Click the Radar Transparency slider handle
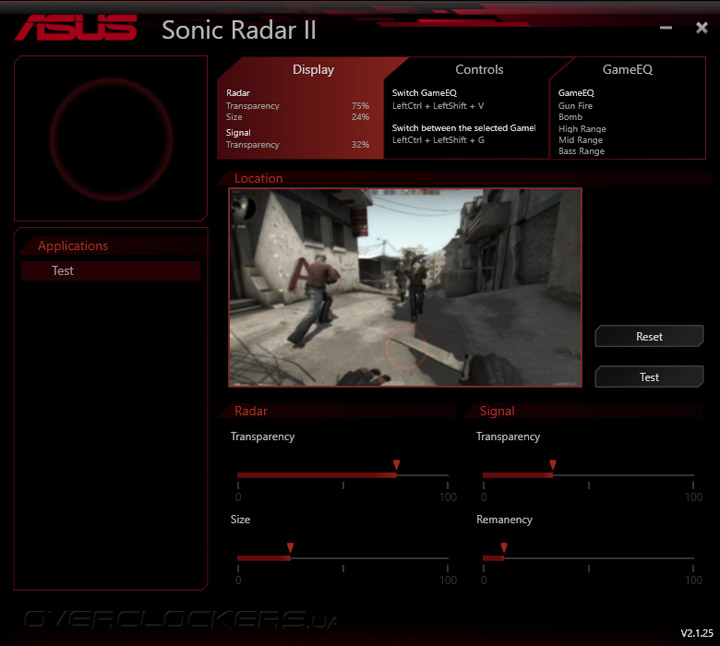This screenshot has width=720, height=646. [x=396, y=465]
